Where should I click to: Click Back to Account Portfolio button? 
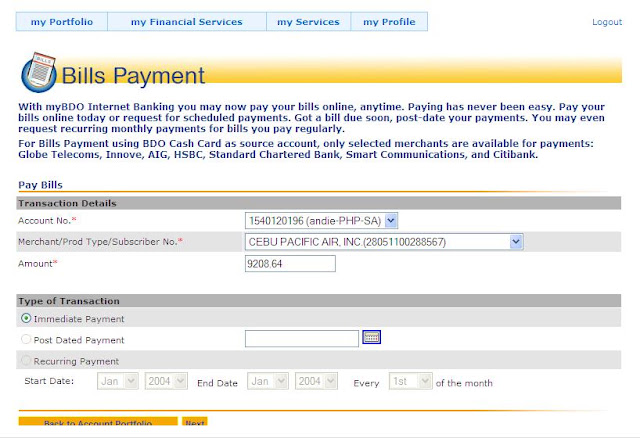pyautogui.click(x=98, y=421)
